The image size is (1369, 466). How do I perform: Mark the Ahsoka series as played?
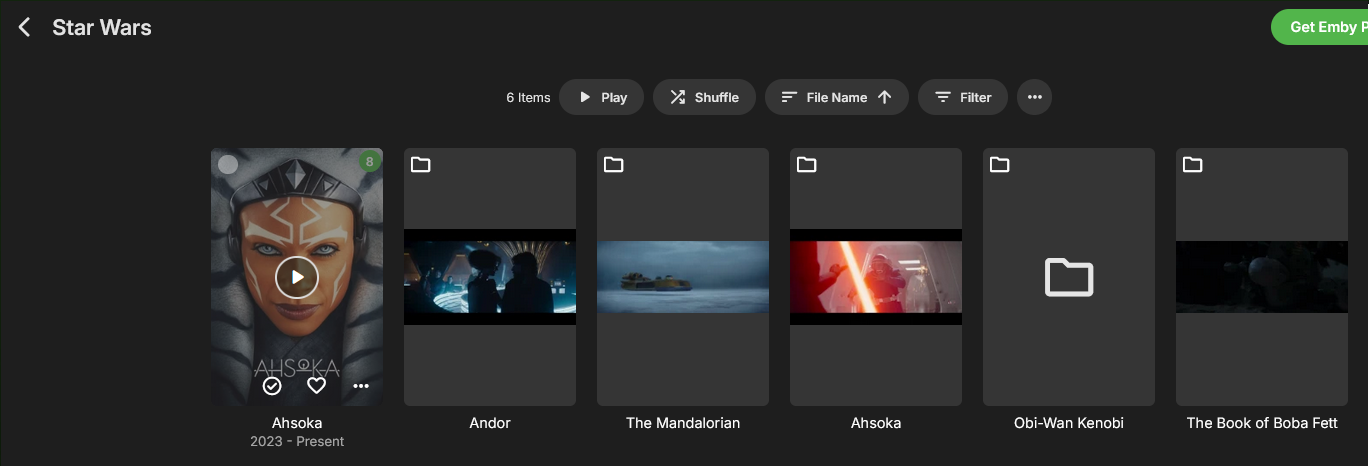coord(272,386)
